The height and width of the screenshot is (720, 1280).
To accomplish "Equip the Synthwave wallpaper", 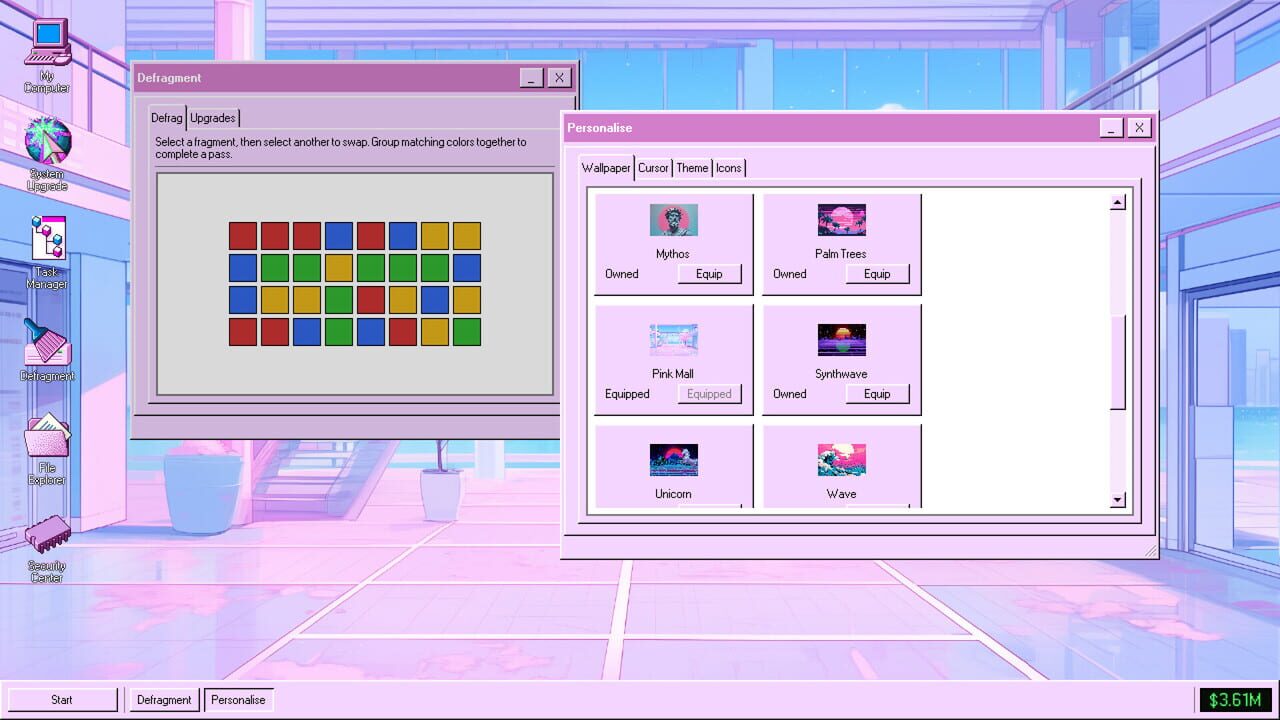I will tap(877, 394).
